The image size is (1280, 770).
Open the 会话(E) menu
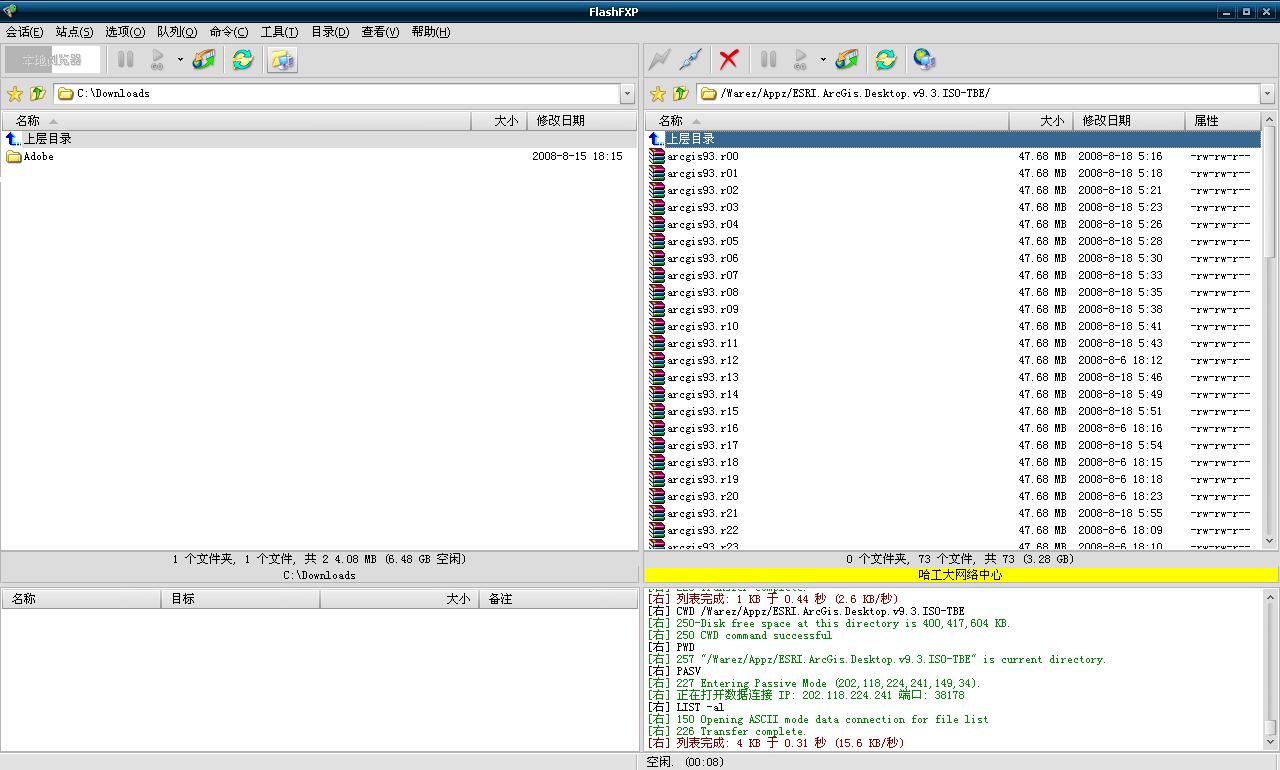[x=25, y=32]
